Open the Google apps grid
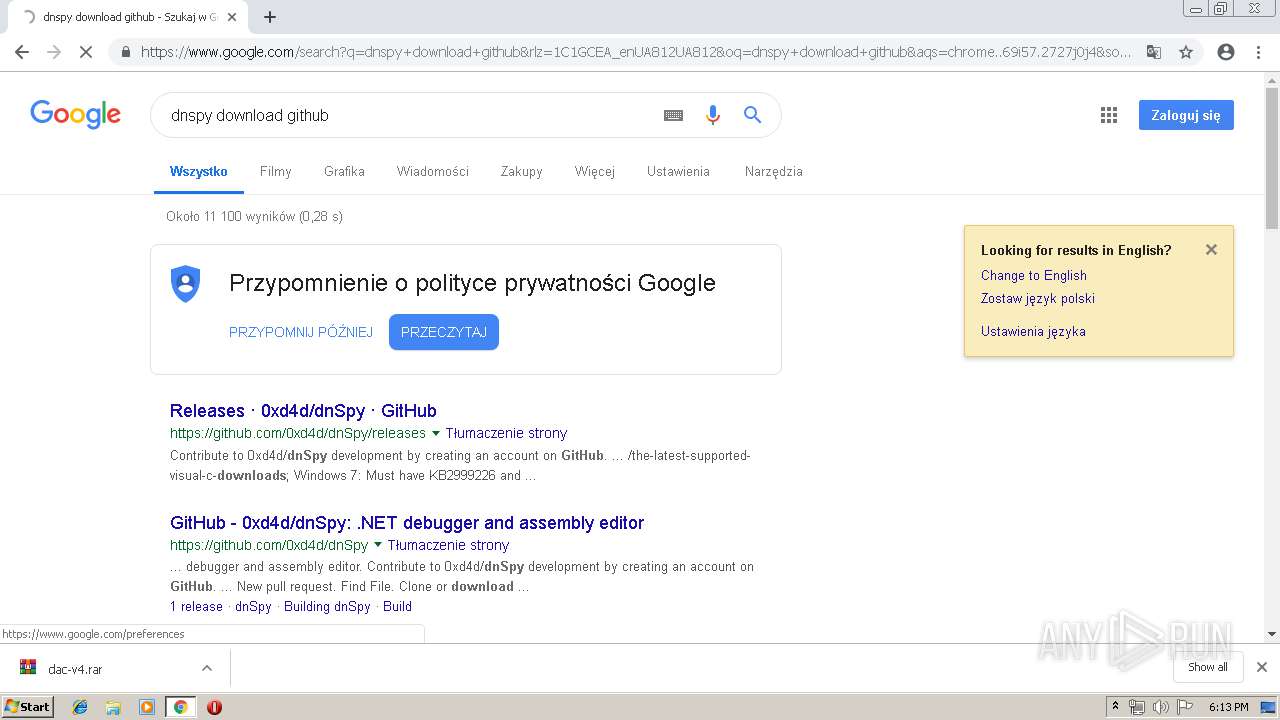The image size is (1280, 720). pos(1108,115)
